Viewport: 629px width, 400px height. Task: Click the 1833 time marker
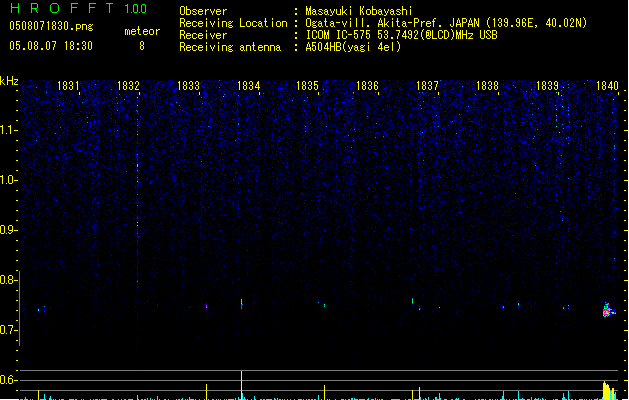tap(188, 86)
